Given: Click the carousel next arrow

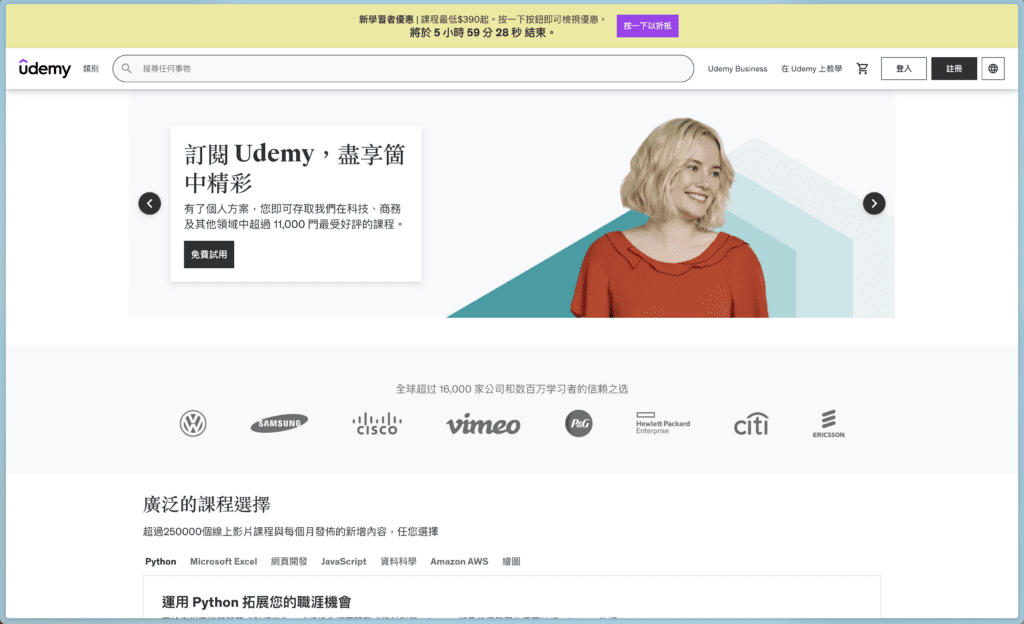Looking at the screenshot, I should coord(874,203).
